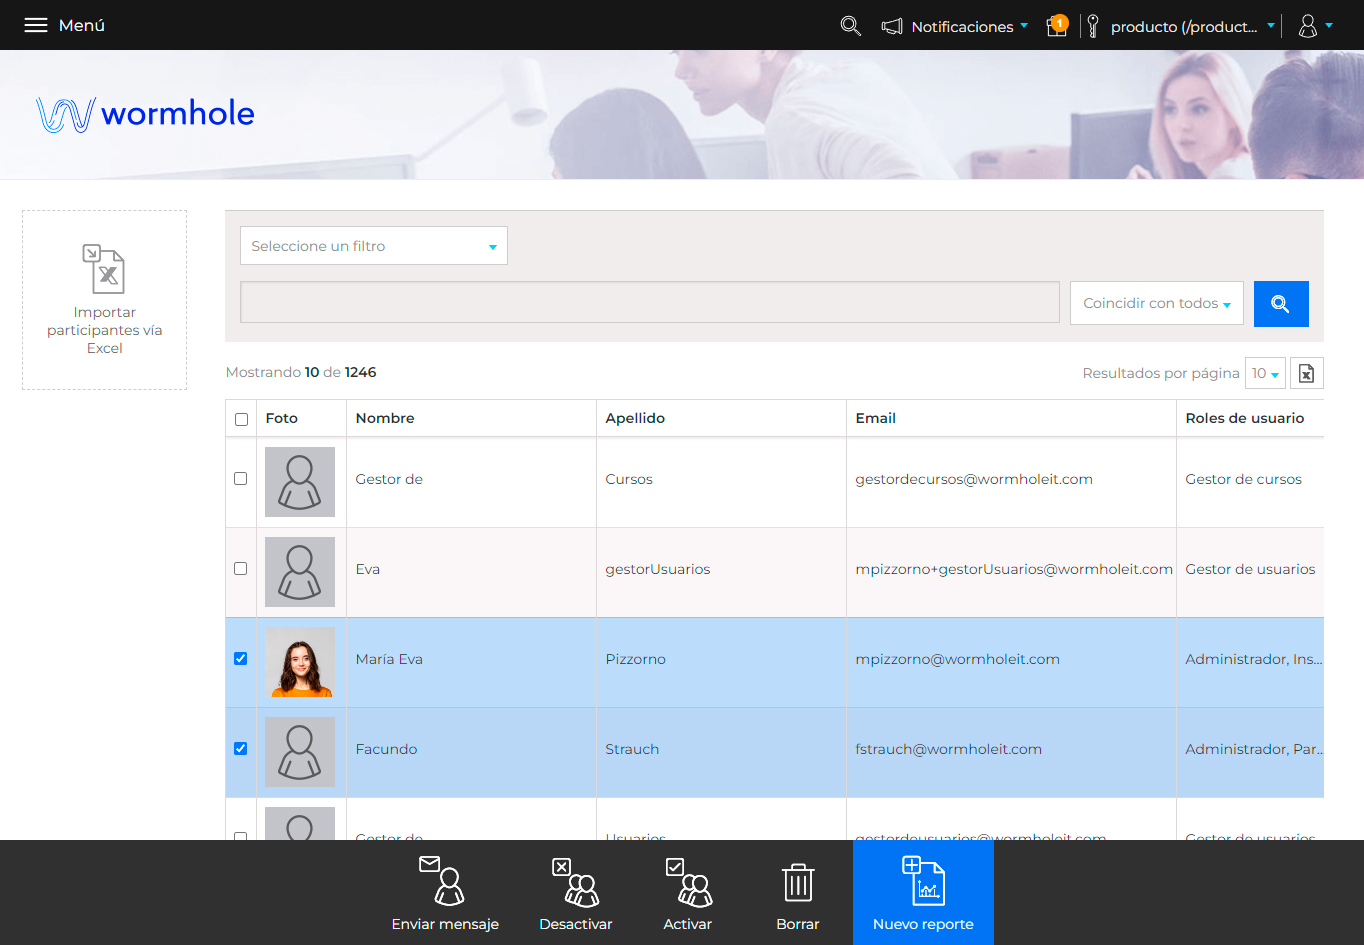
Task: Change Resultados por página dropdown
Action: coord(1265,373)
